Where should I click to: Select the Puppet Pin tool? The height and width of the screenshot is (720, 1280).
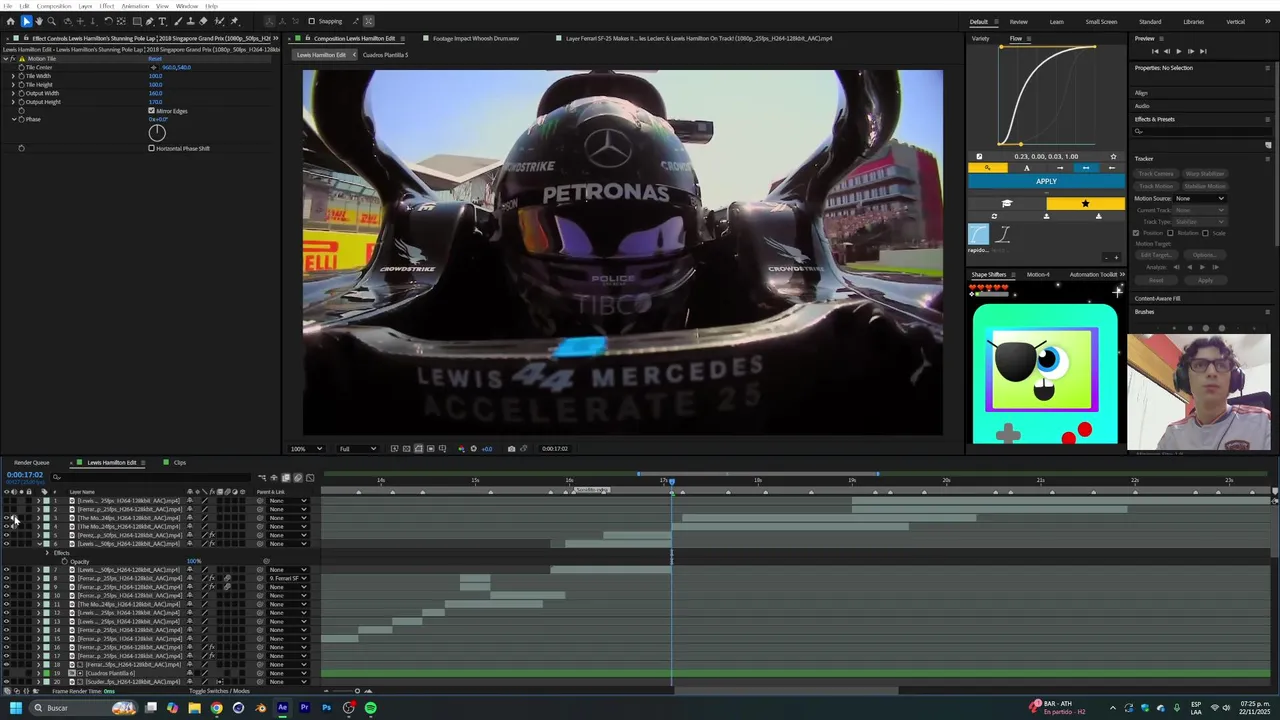(x=234, y=21)
